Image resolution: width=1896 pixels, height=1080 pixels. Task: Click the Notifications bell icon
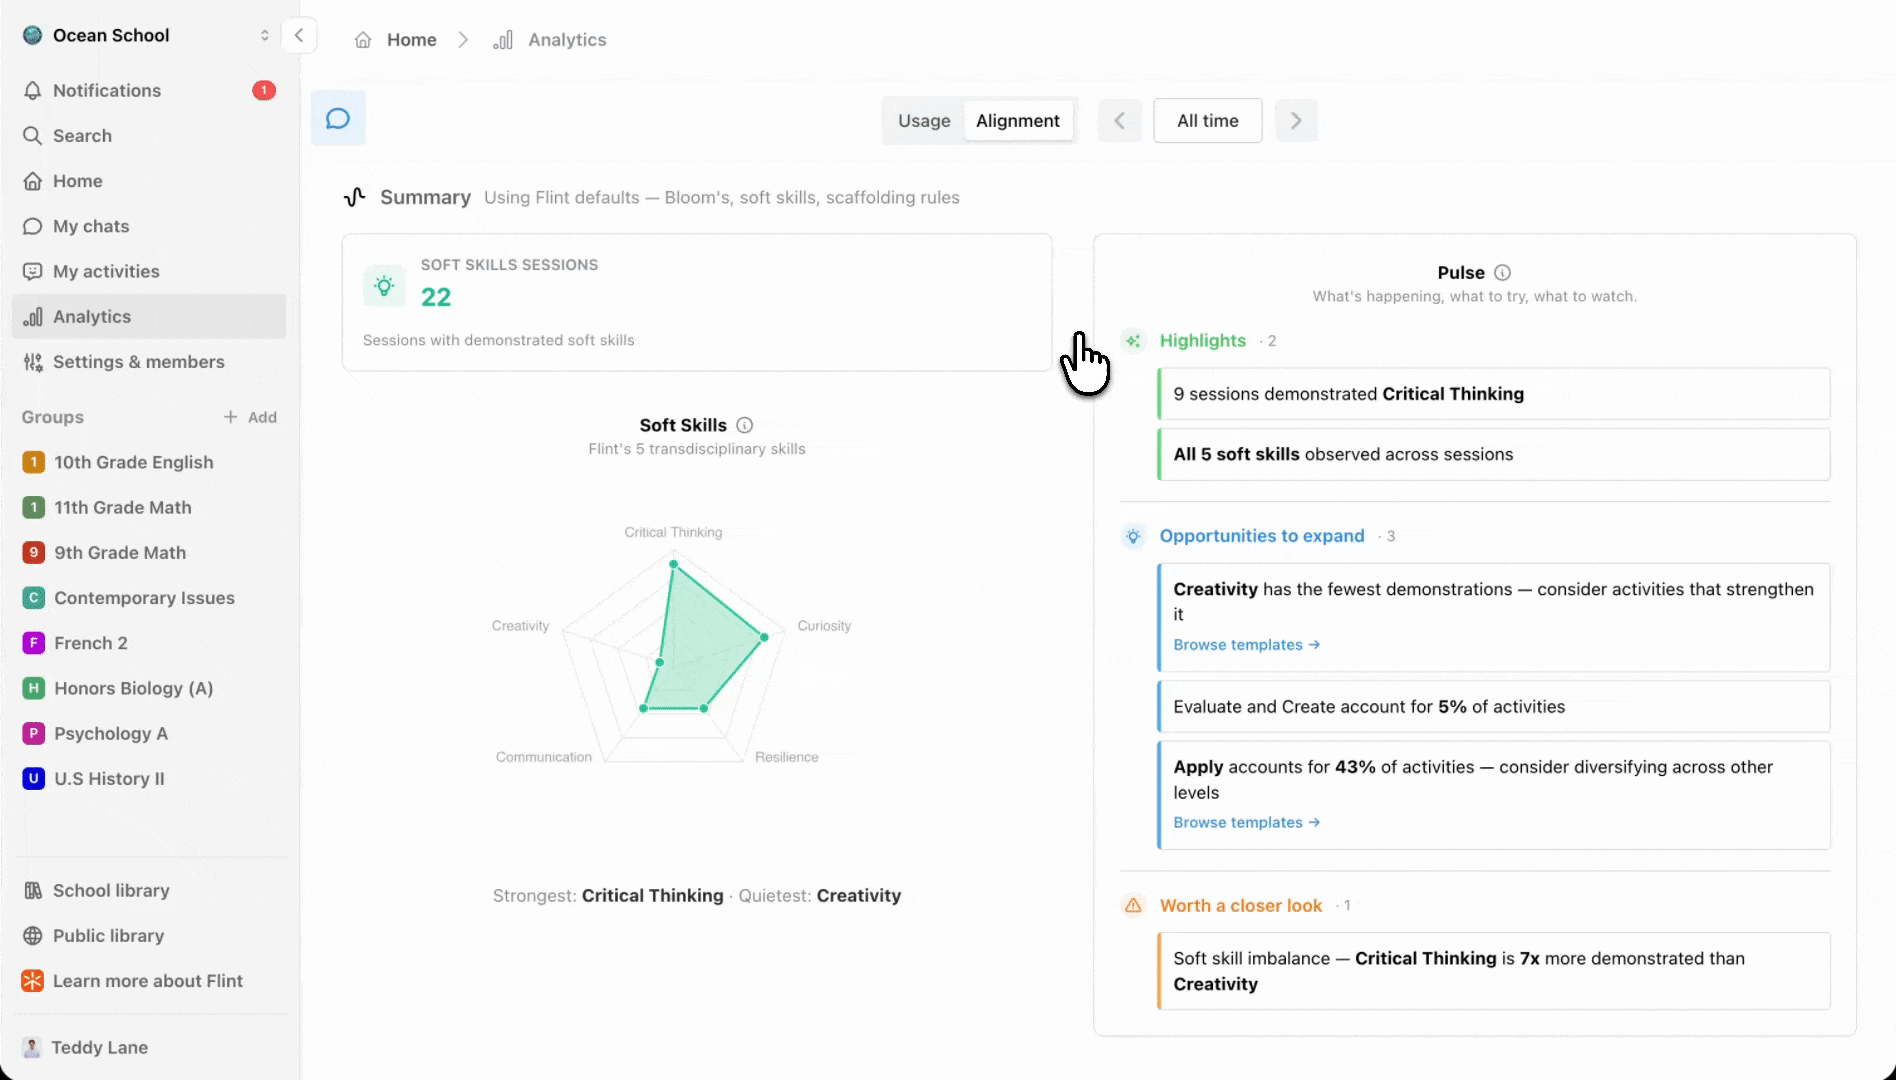click(x=33, y=90)
